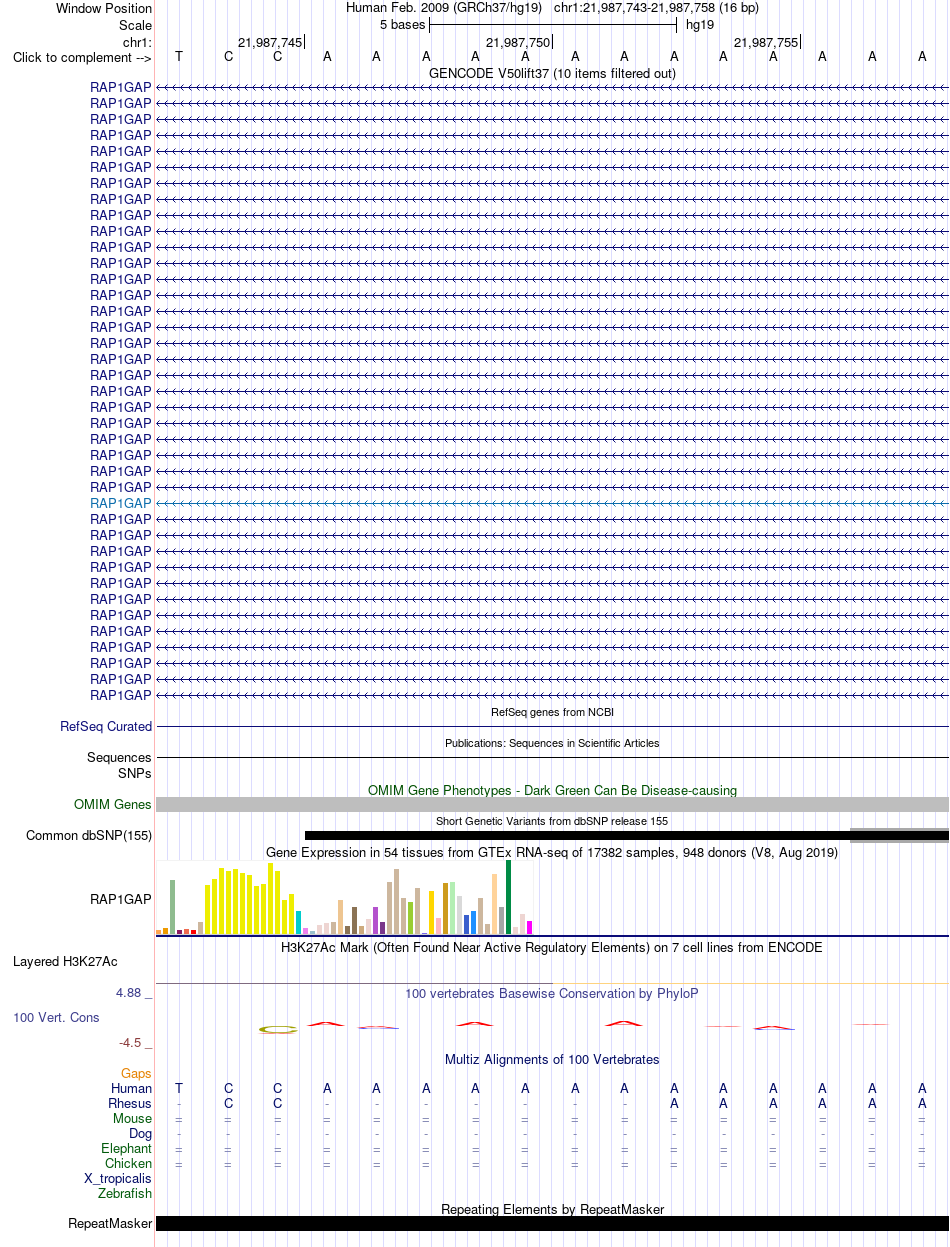Image resolution: width=950 pixels, height=1247 pixels.
Task: Open the H3K27Ac Mark track title
Action: [552, 947]
